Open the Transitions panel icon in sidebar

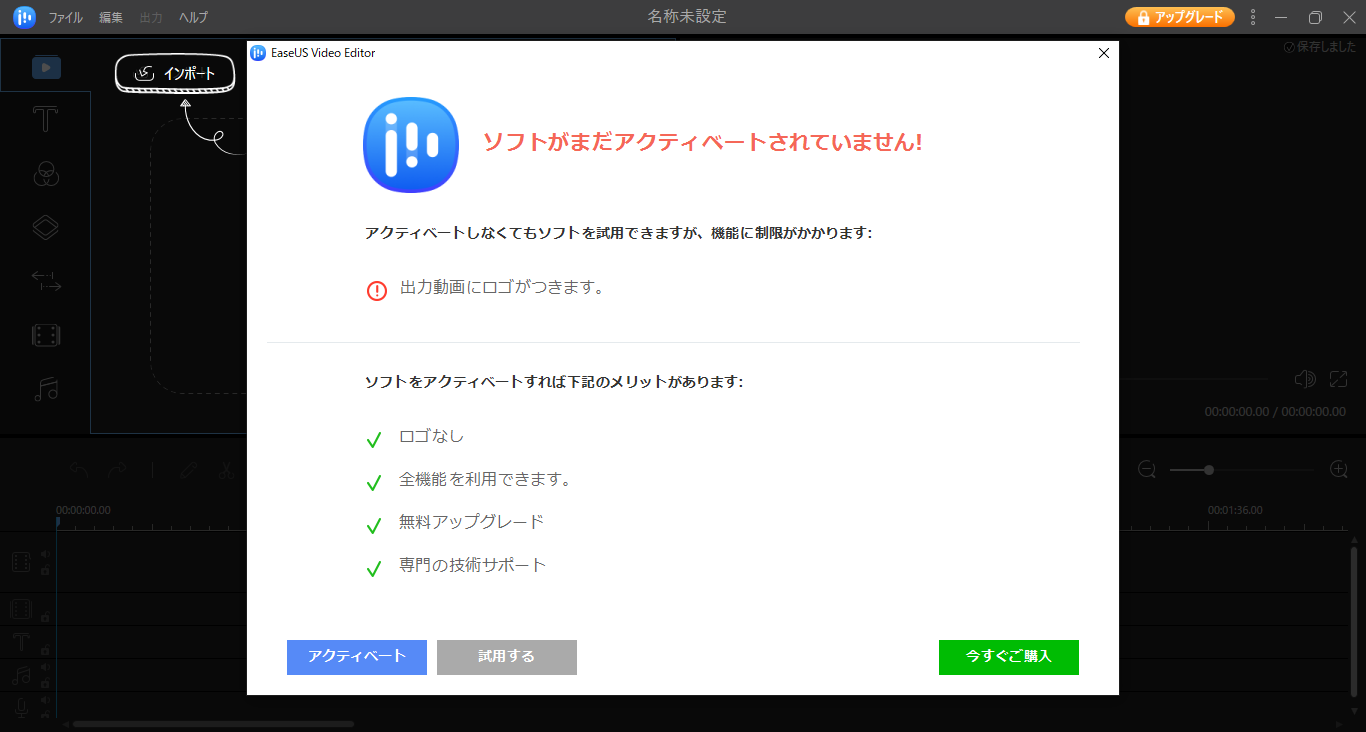46,282
